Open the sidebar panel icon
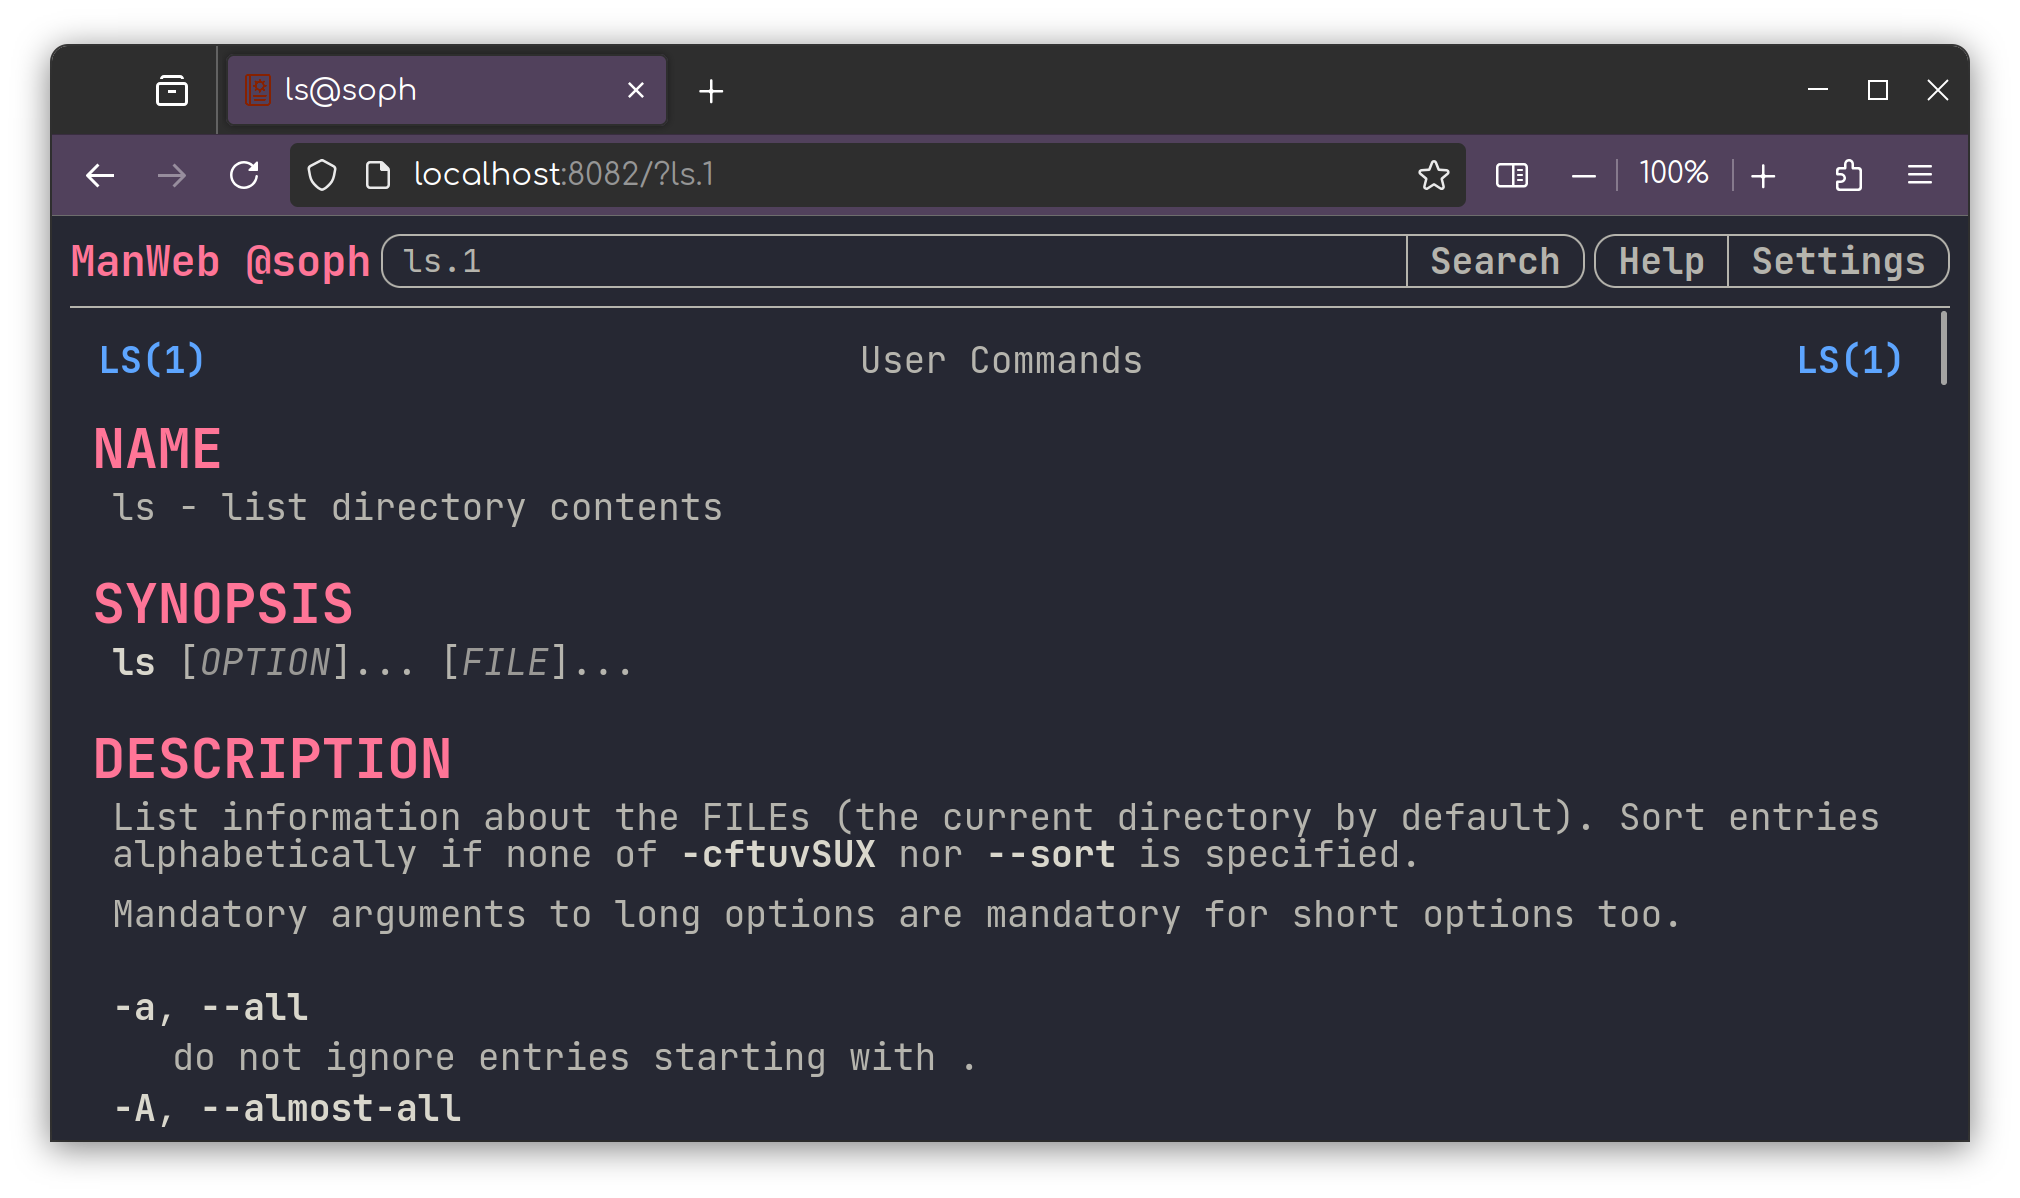2020x1198 pixels. [x=1511, y=176]
